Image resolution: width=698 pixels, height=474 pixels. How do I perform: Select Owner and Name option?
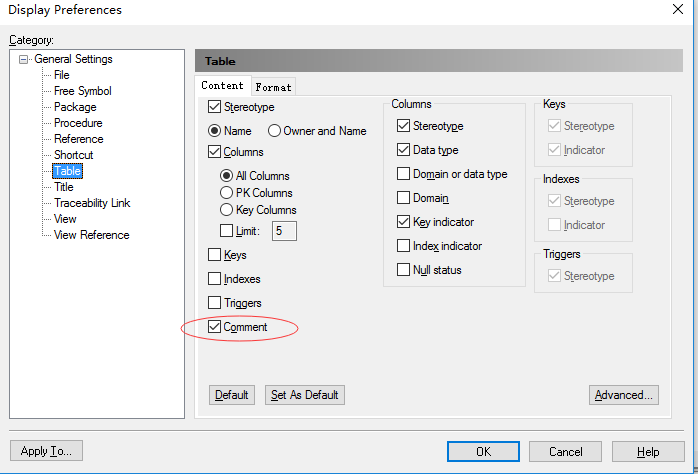tap(274, 131)
